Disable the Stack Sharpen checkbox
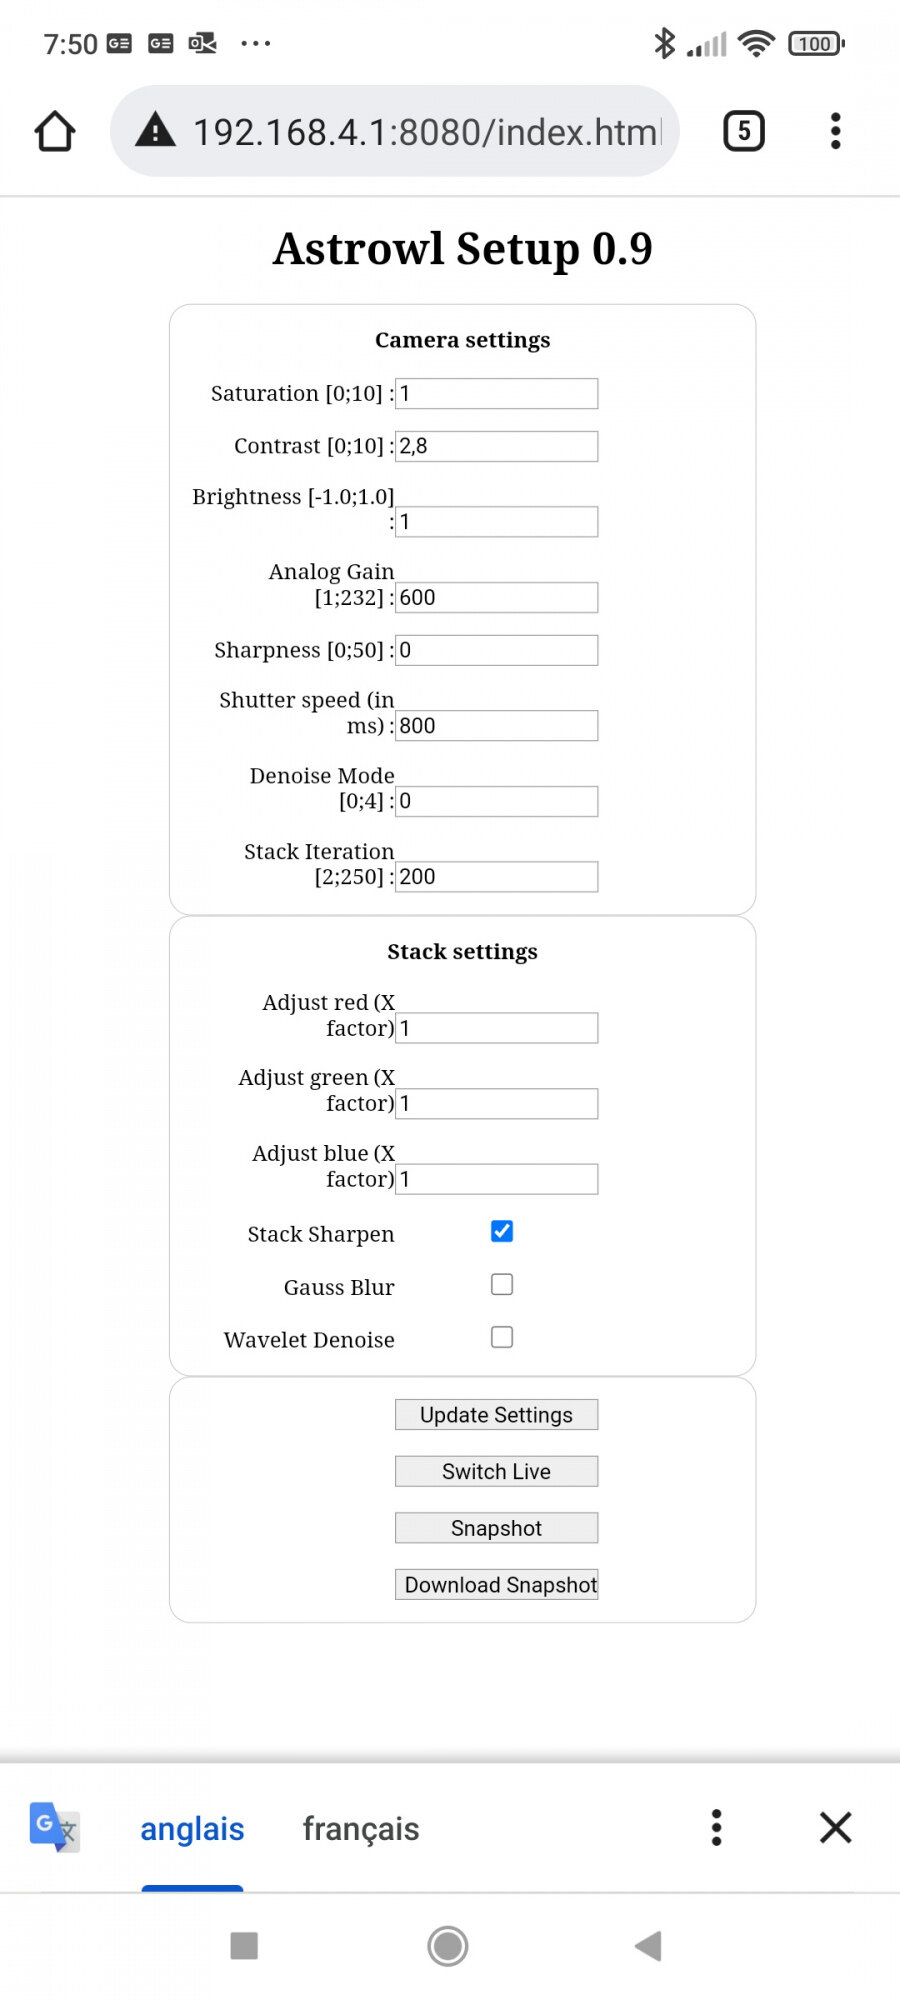Viewport: 900px width, 2000px height. [502, 1231]
